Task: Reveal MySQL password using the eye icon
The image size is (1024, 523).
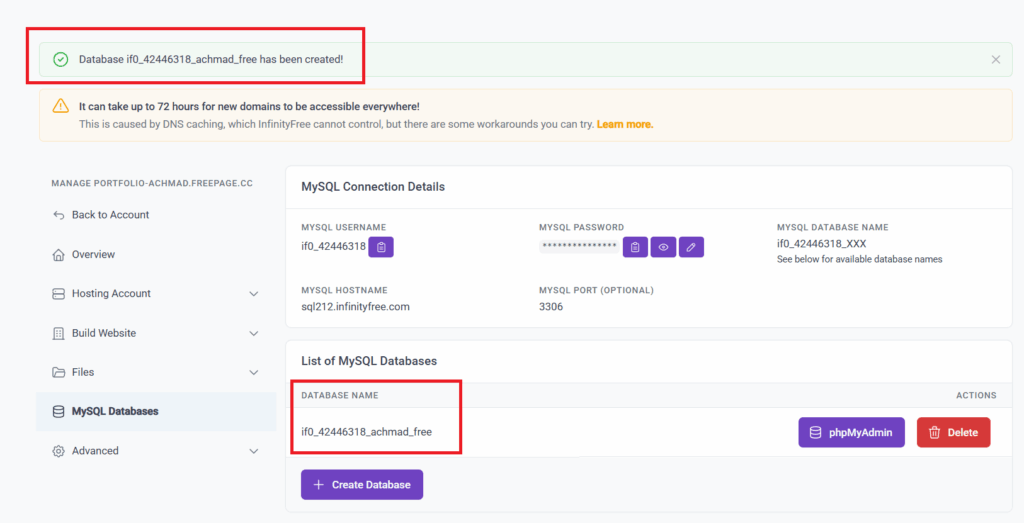Action: coord(663,247)
